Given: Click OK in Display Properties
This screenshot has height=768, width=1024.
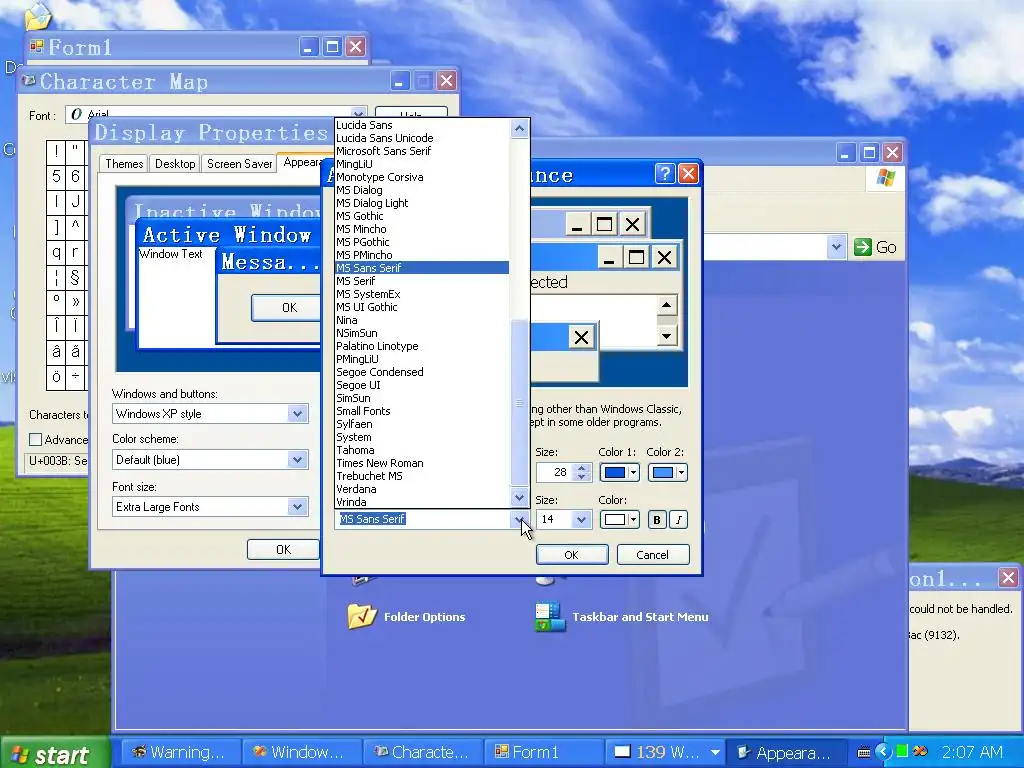Looking at the screenshot, I should click(x=283, y=550).
